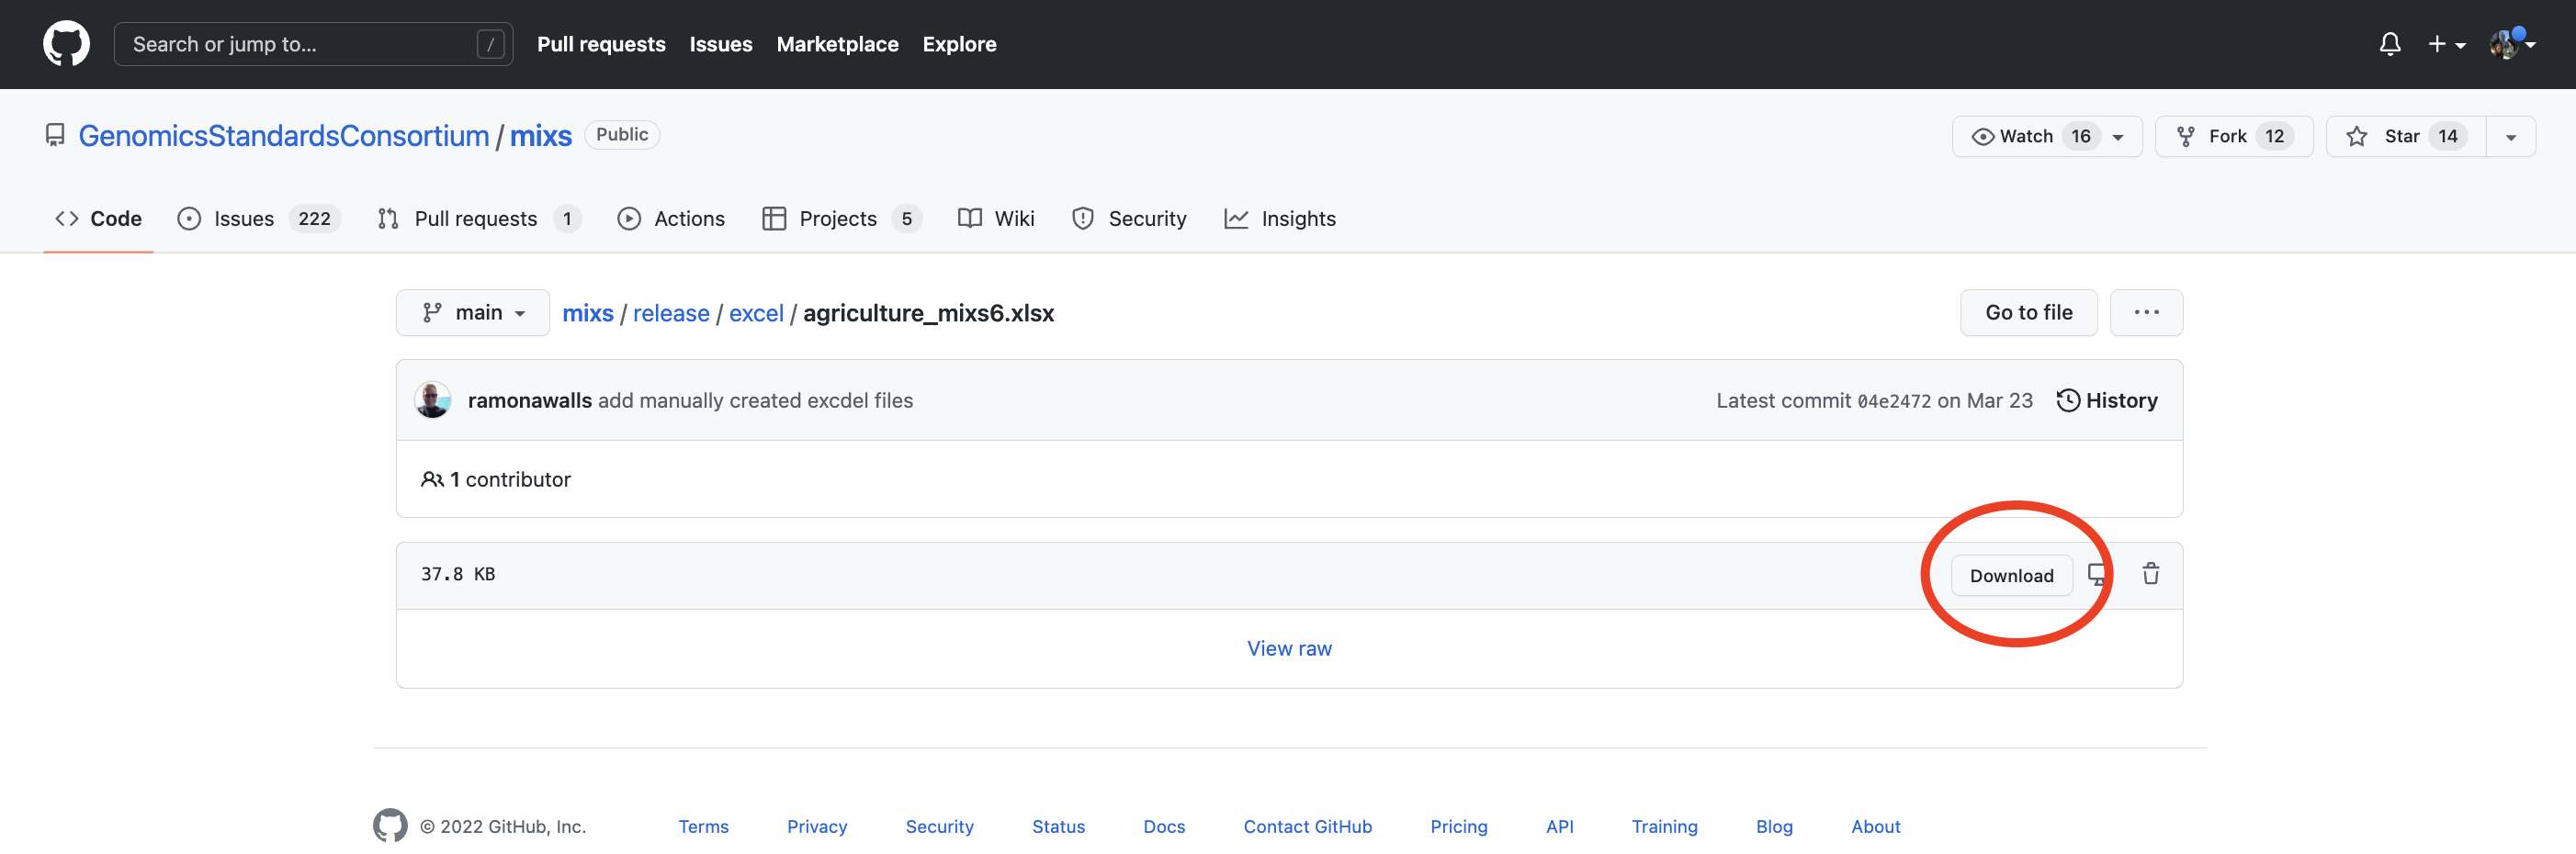
Task: Expand the star lists dropdown arrow
Action: point(2510,136)
